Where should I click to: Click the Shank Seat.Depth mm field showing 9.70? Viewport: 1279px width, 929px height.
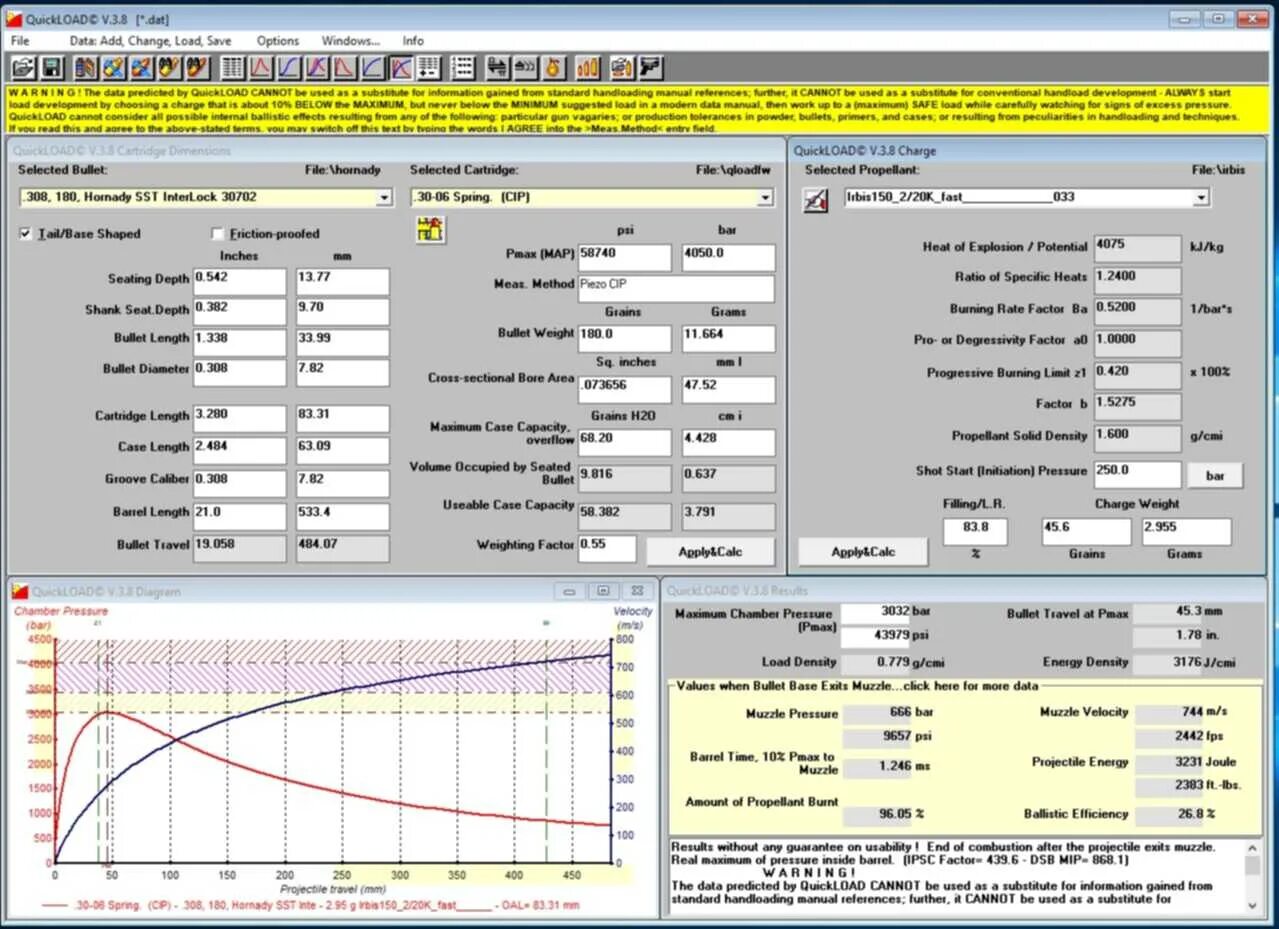click(342, 311)
